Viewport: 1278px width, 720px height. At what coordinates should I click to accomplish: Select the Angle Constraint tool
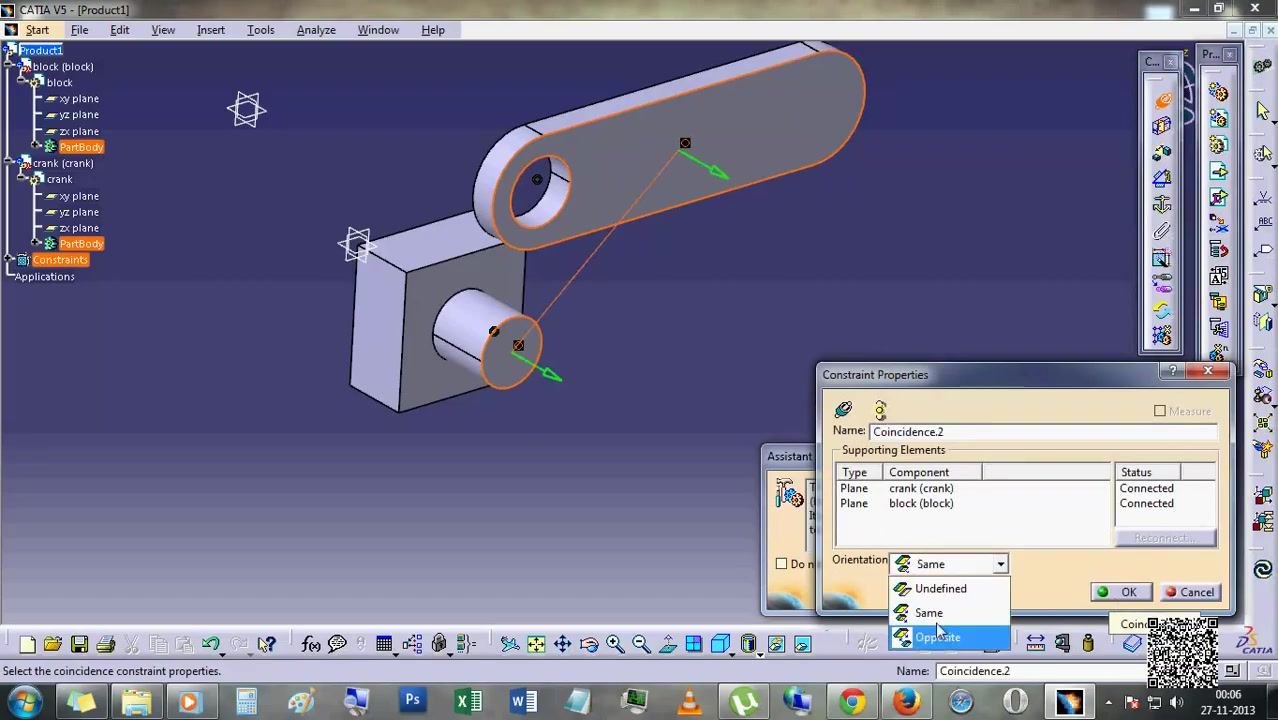pyautogui.click(x=1162, y=179)
